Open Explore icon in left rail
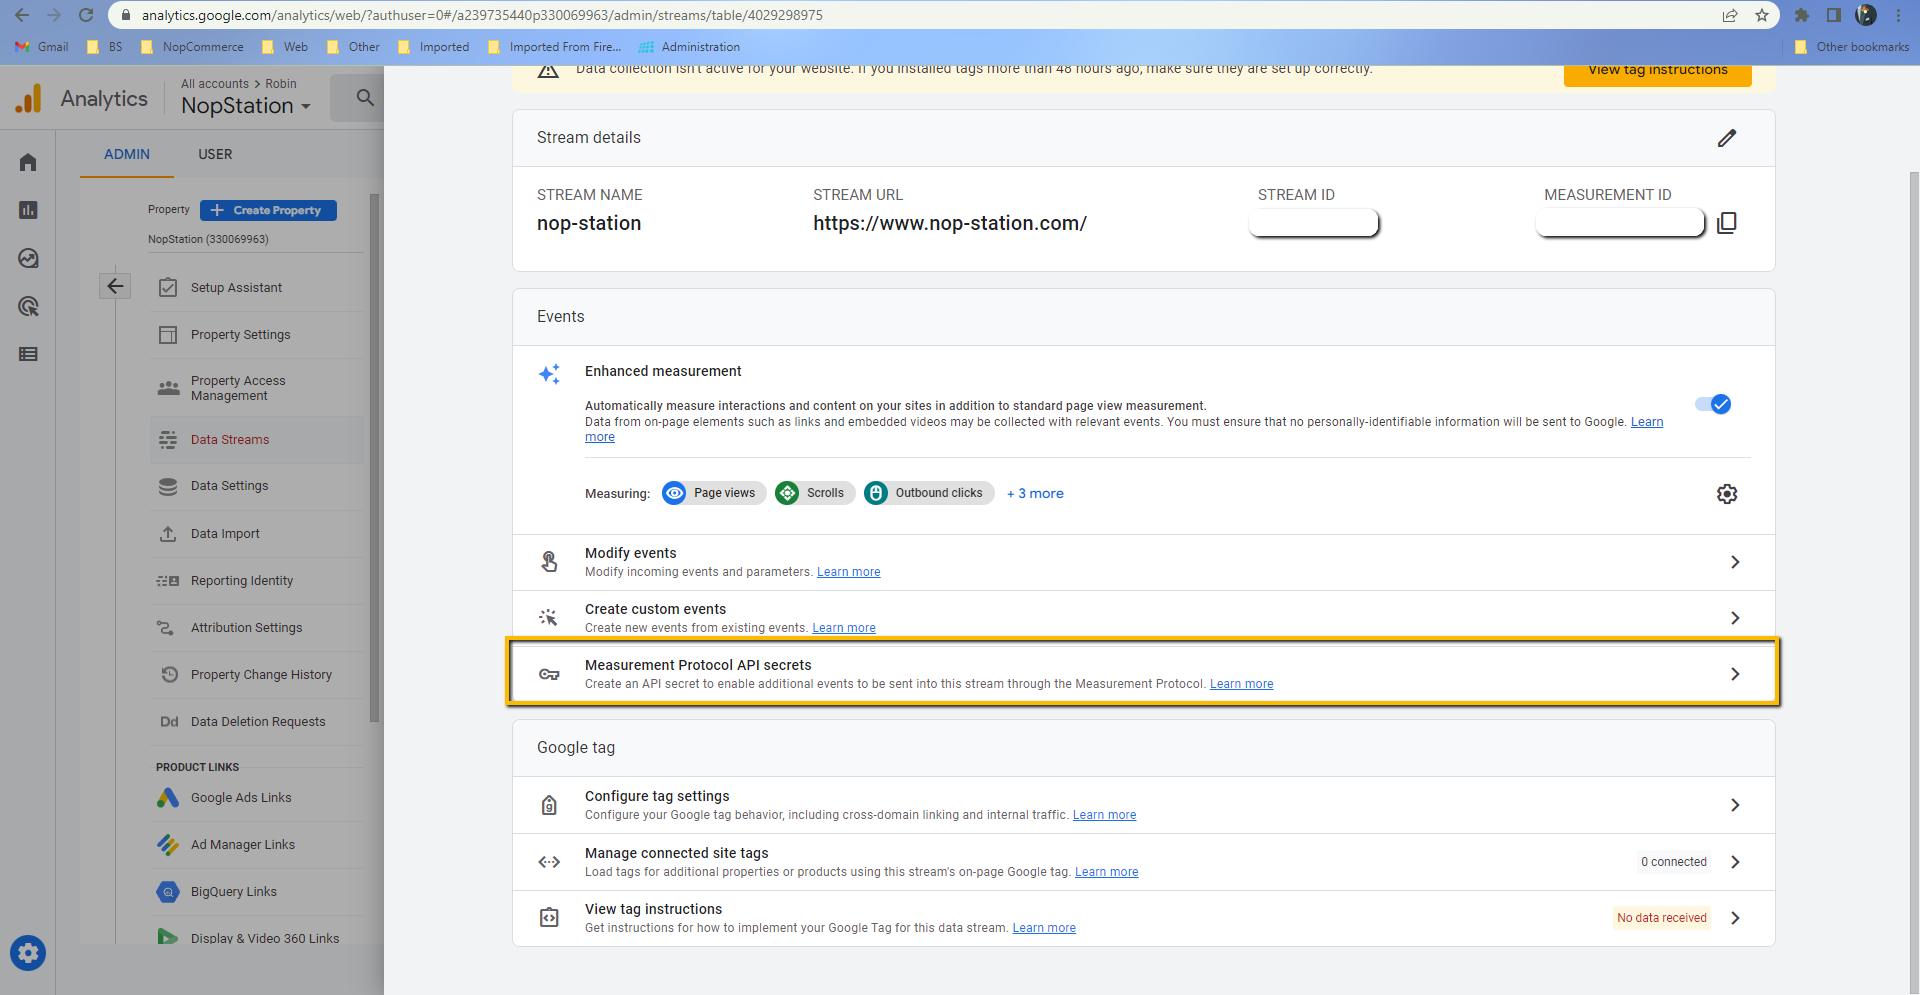1920x995 pixels. (28, 258)
